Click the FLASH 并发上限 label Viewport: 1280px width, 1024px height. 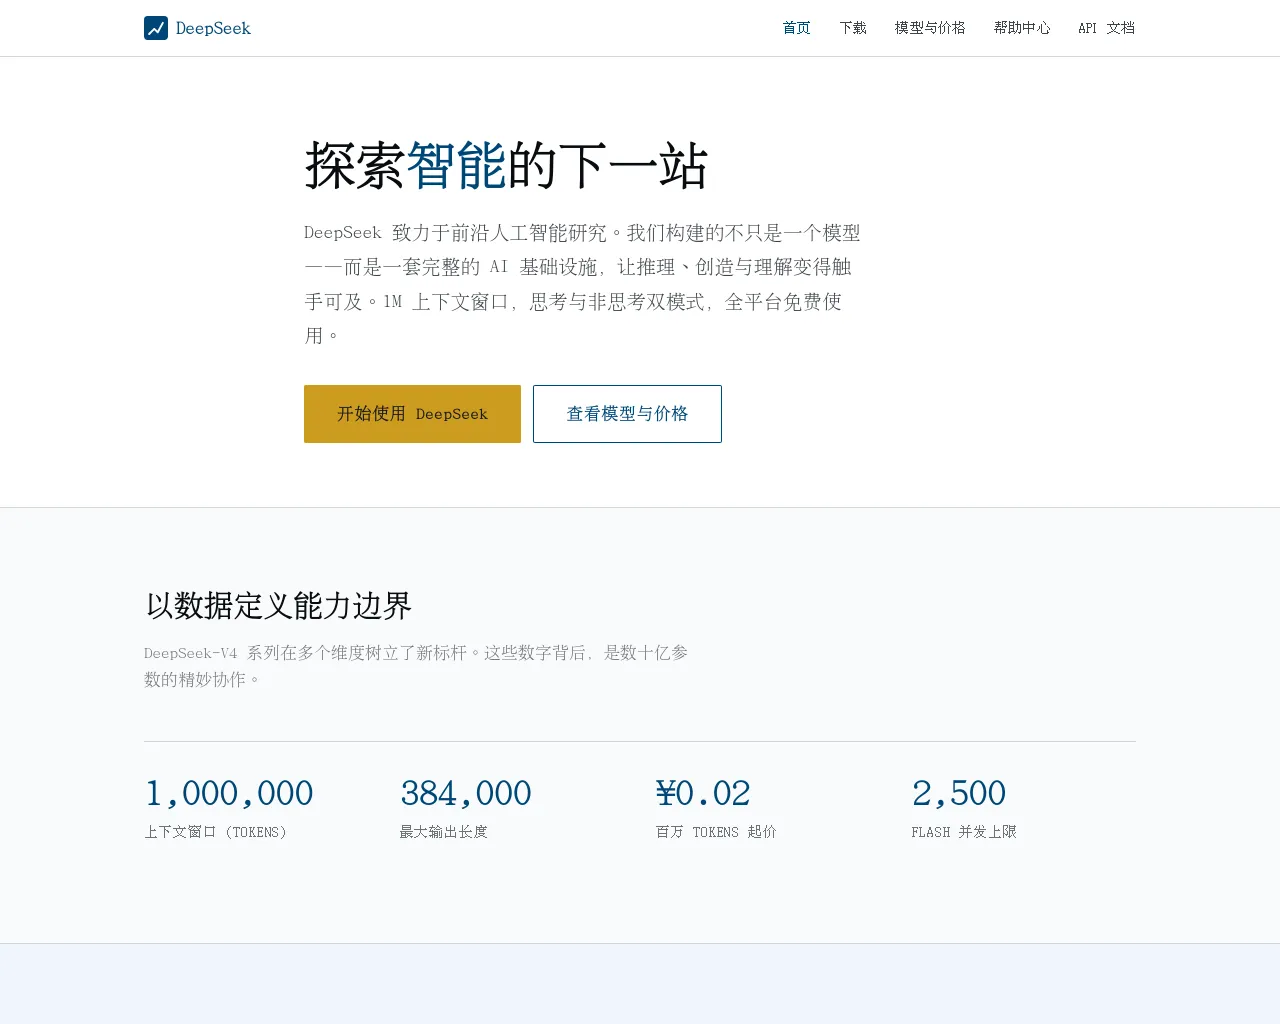(x=964, y=832)
